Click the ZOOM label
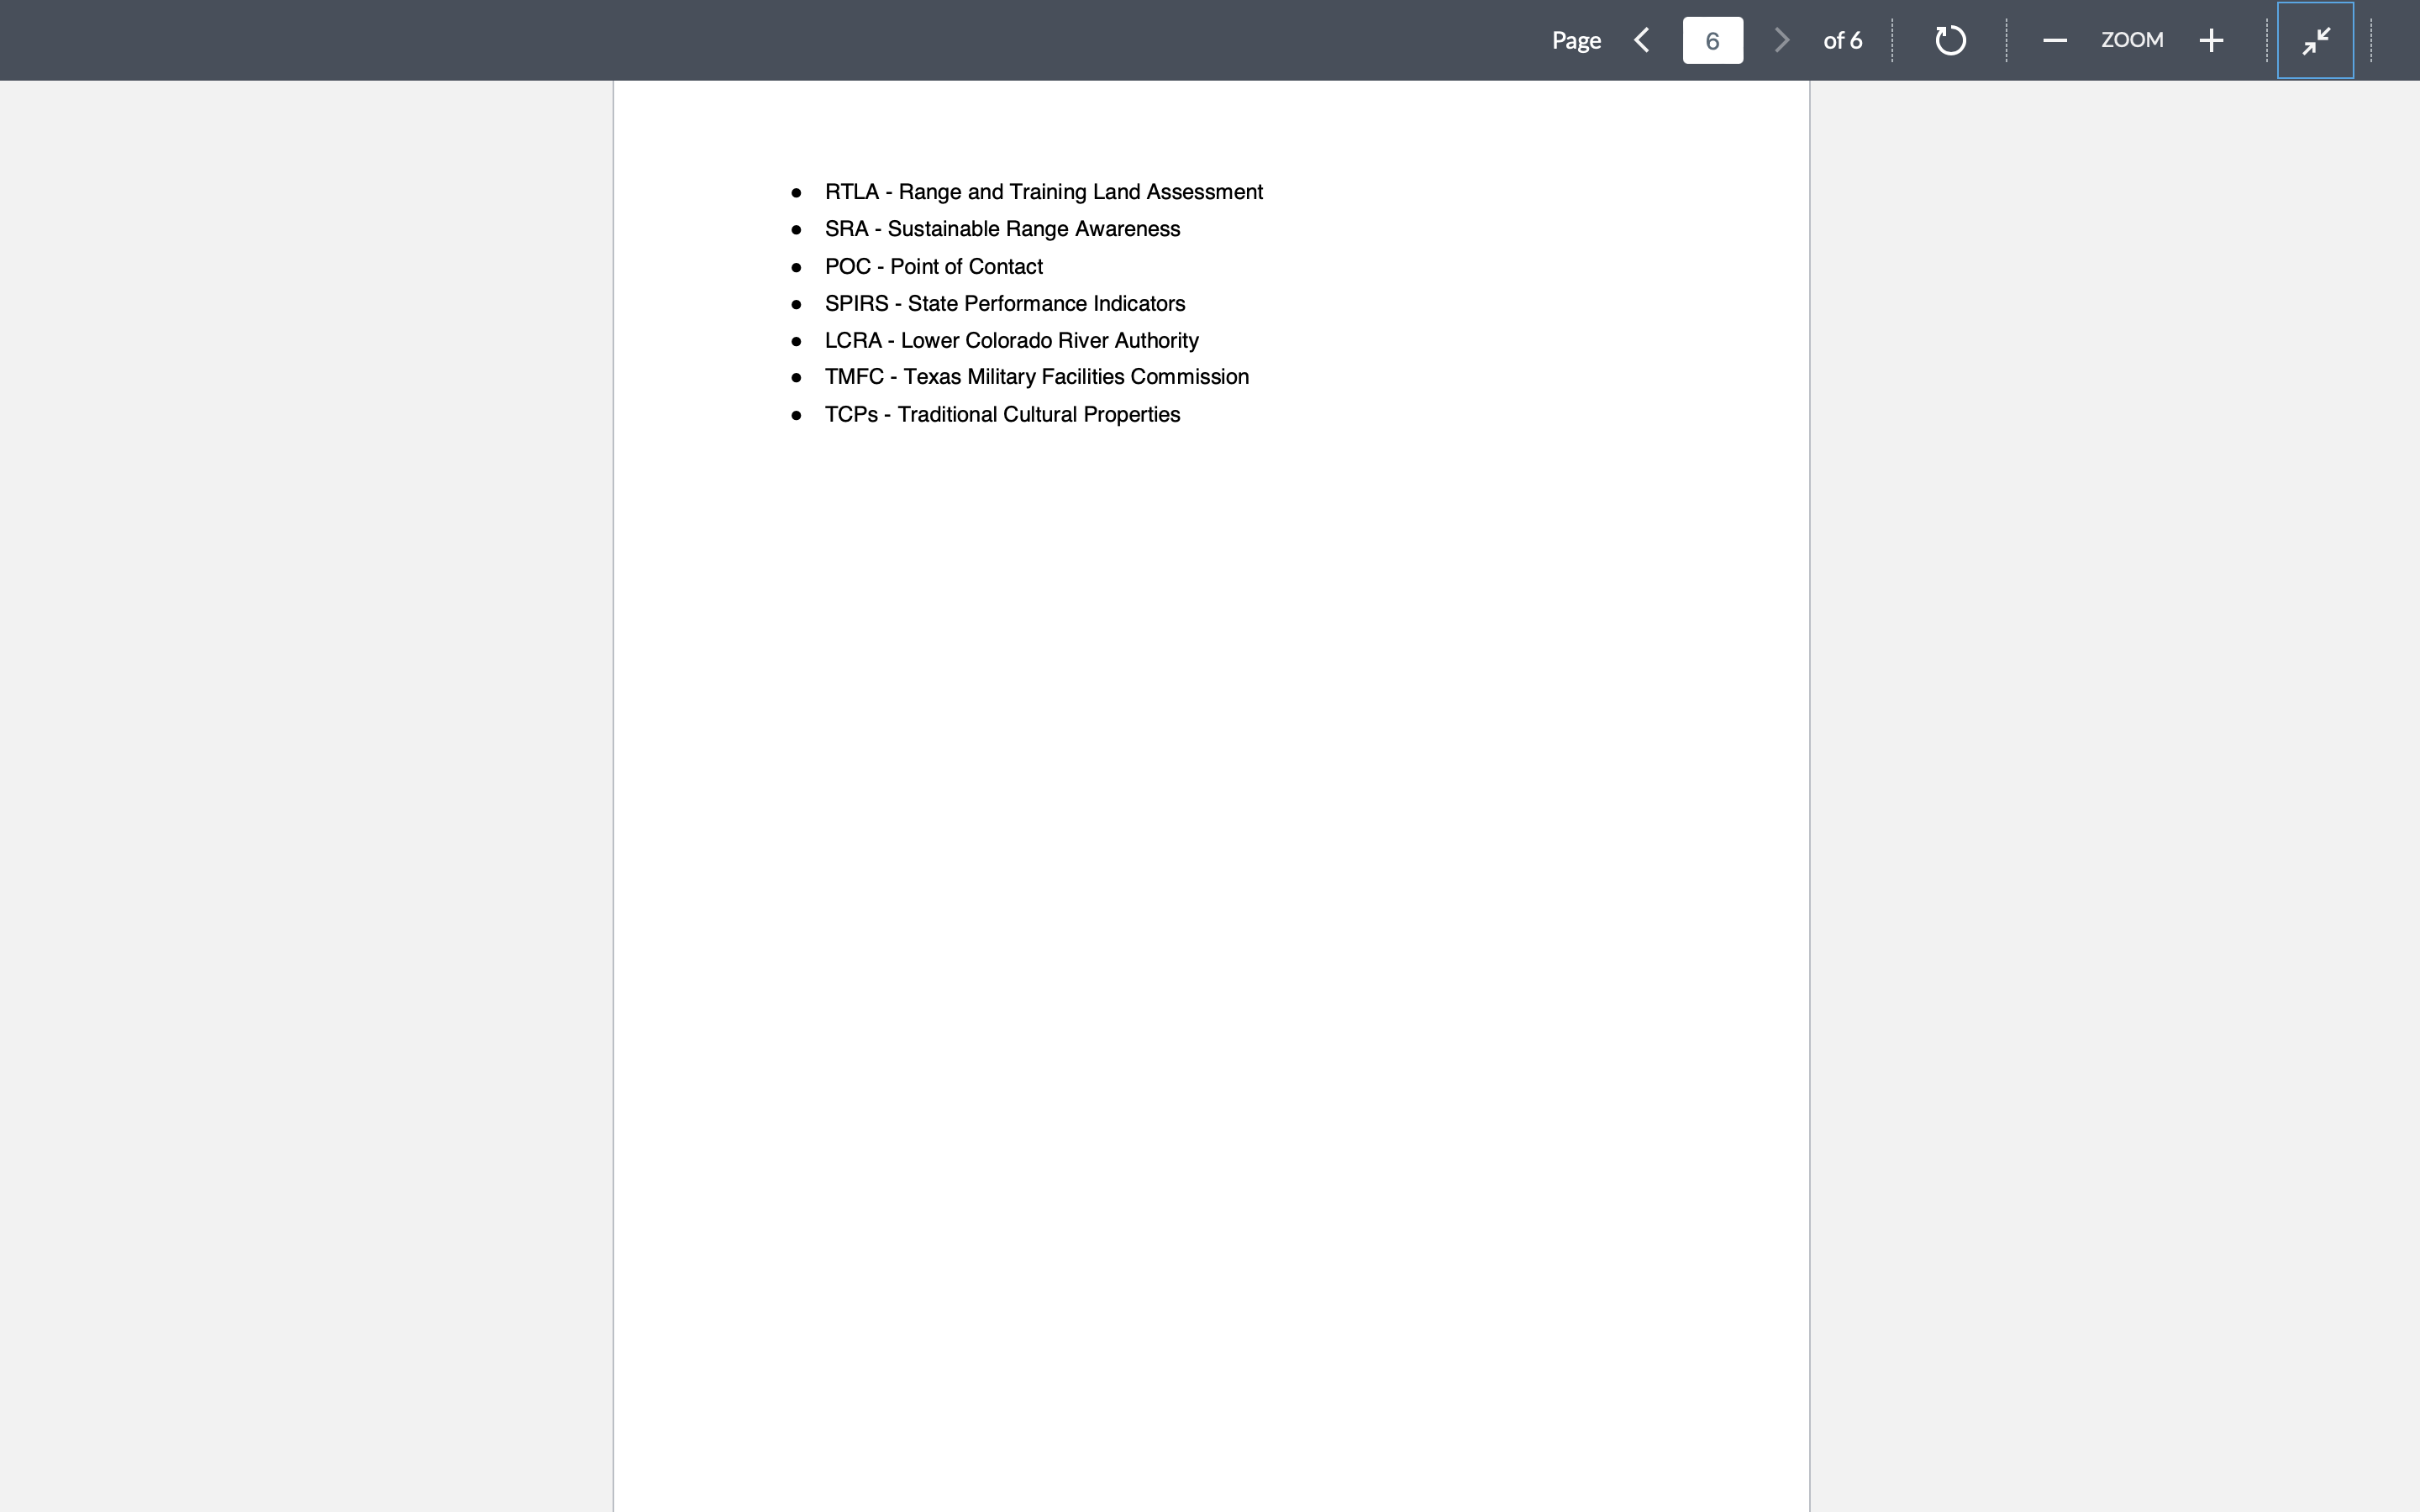 tap(2132, 40)
